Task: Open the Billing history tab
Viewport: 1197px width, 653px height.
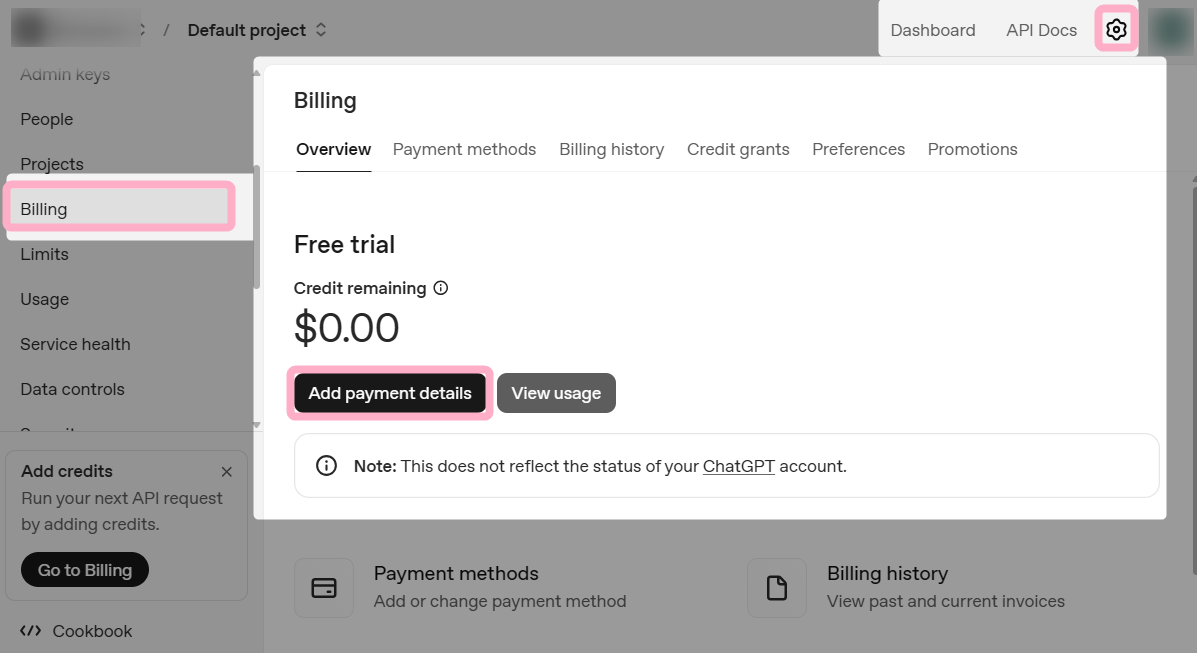Action: click(x=611, y=149)
